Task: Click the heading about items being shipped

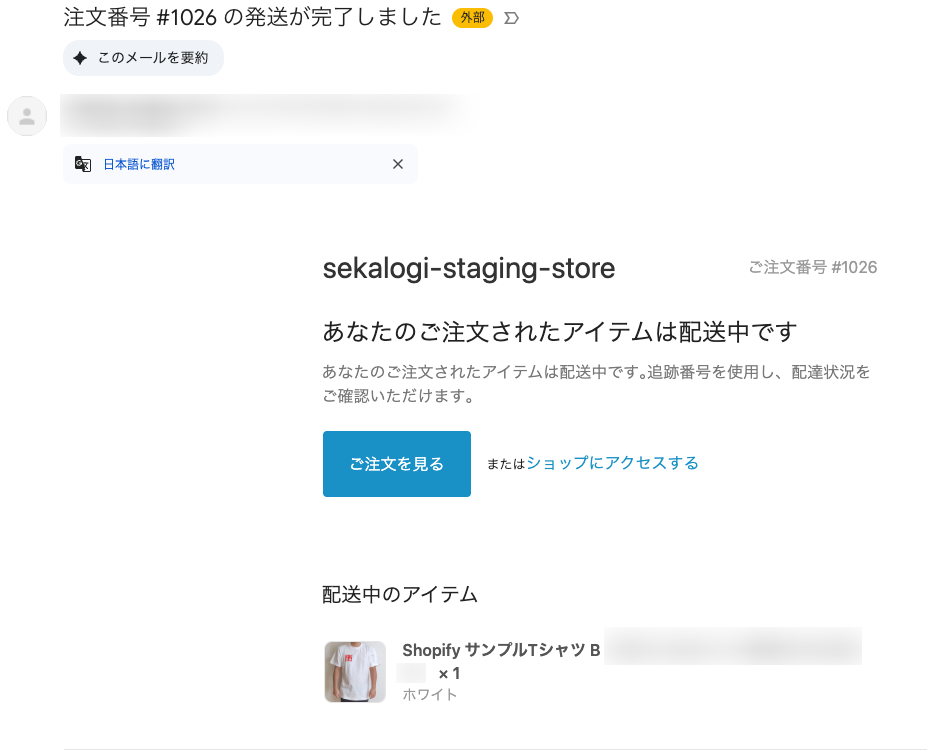Action: [559, 332]
